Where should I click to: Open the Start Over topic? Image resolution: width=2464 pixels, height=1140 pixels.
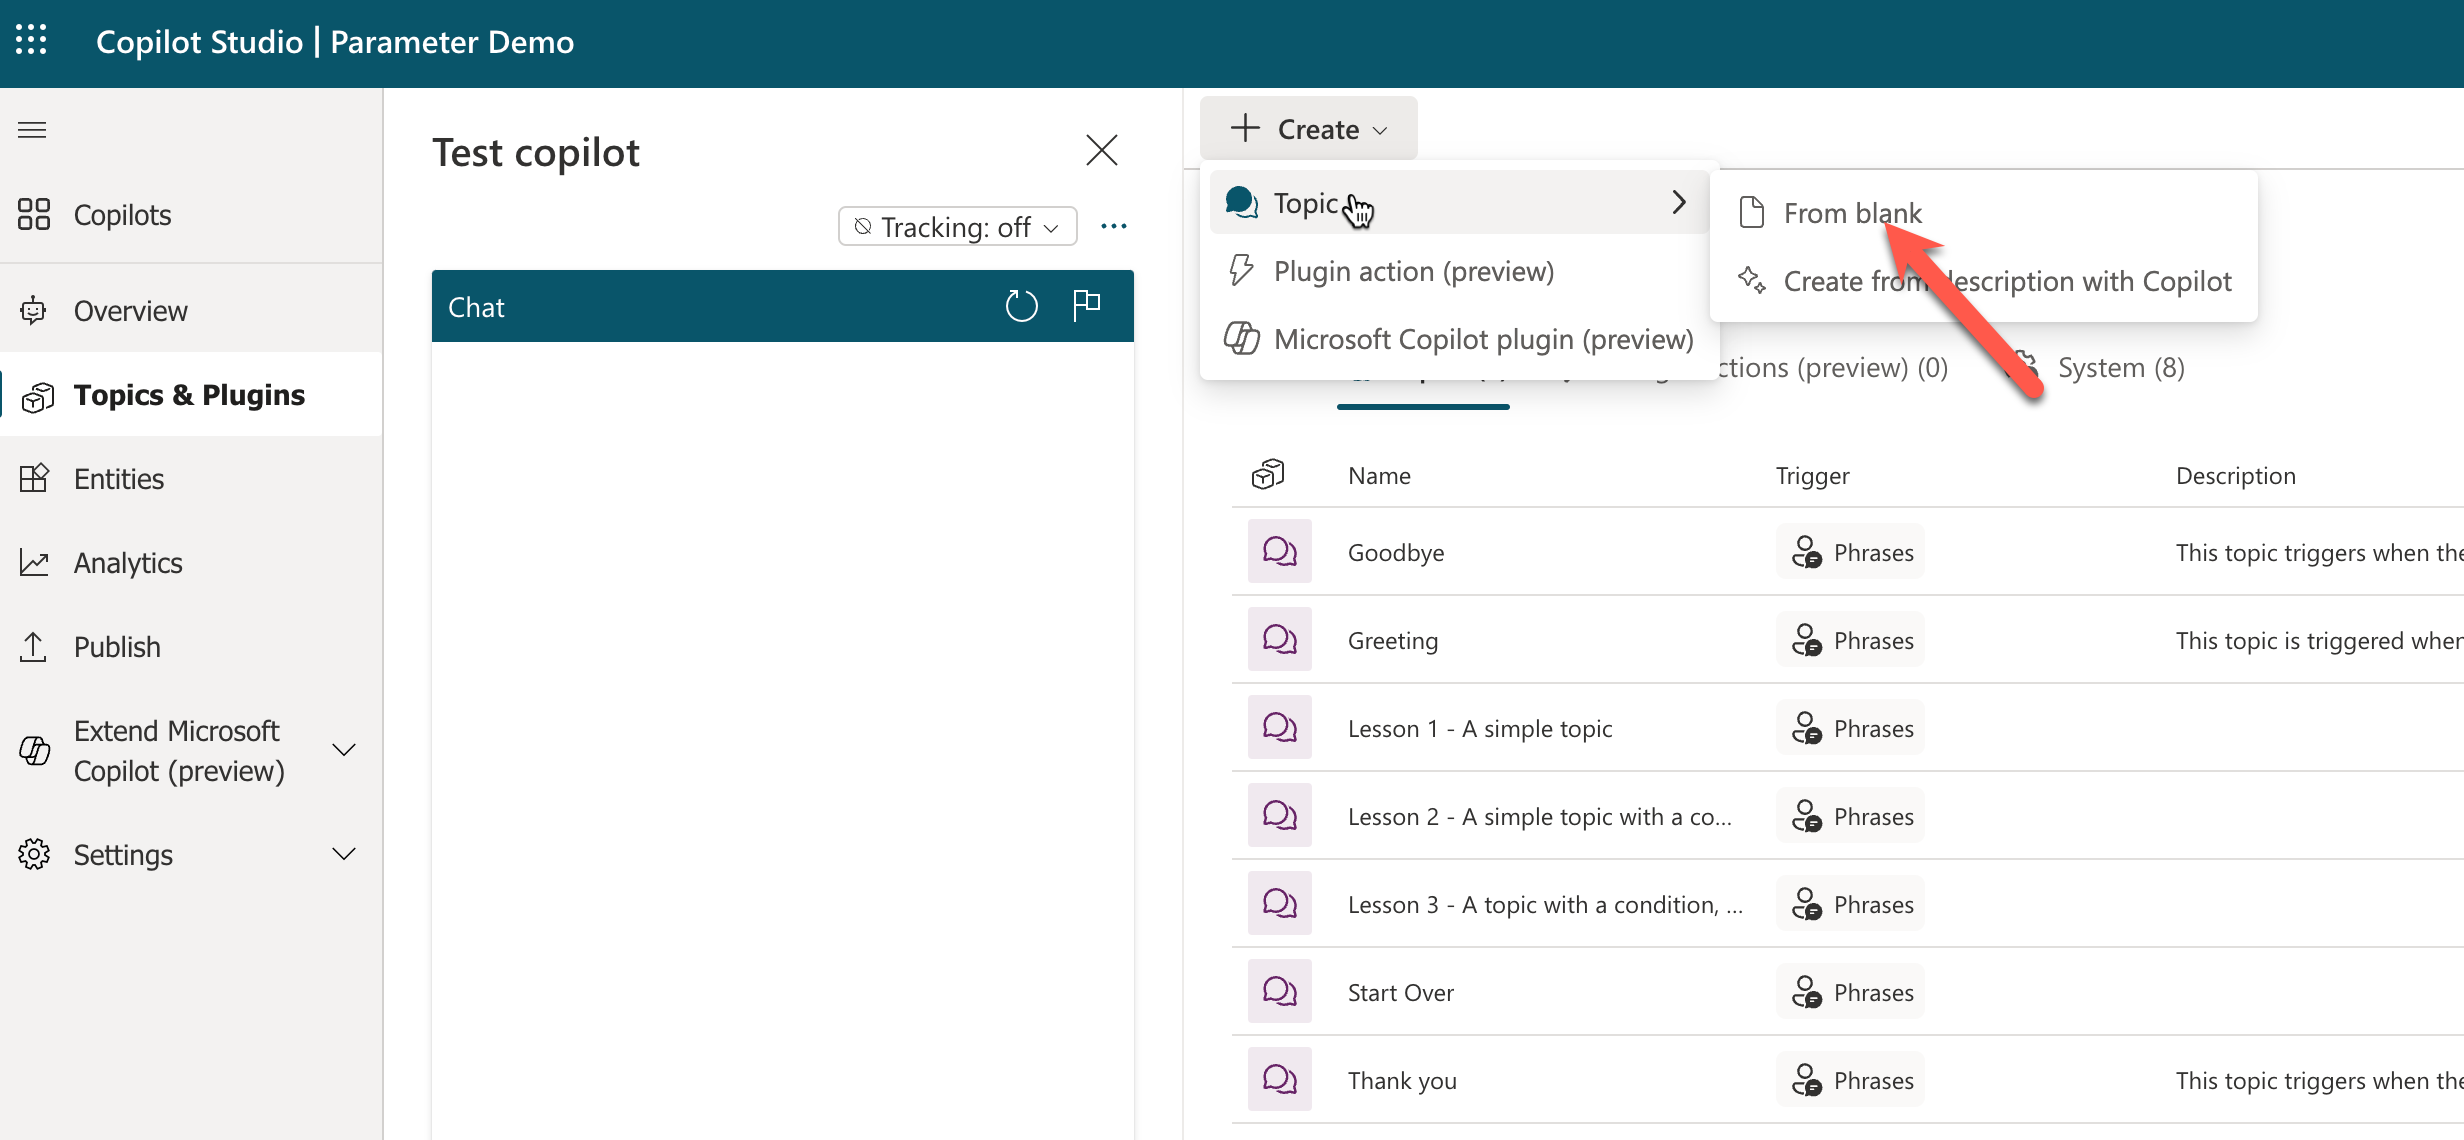1401,992
